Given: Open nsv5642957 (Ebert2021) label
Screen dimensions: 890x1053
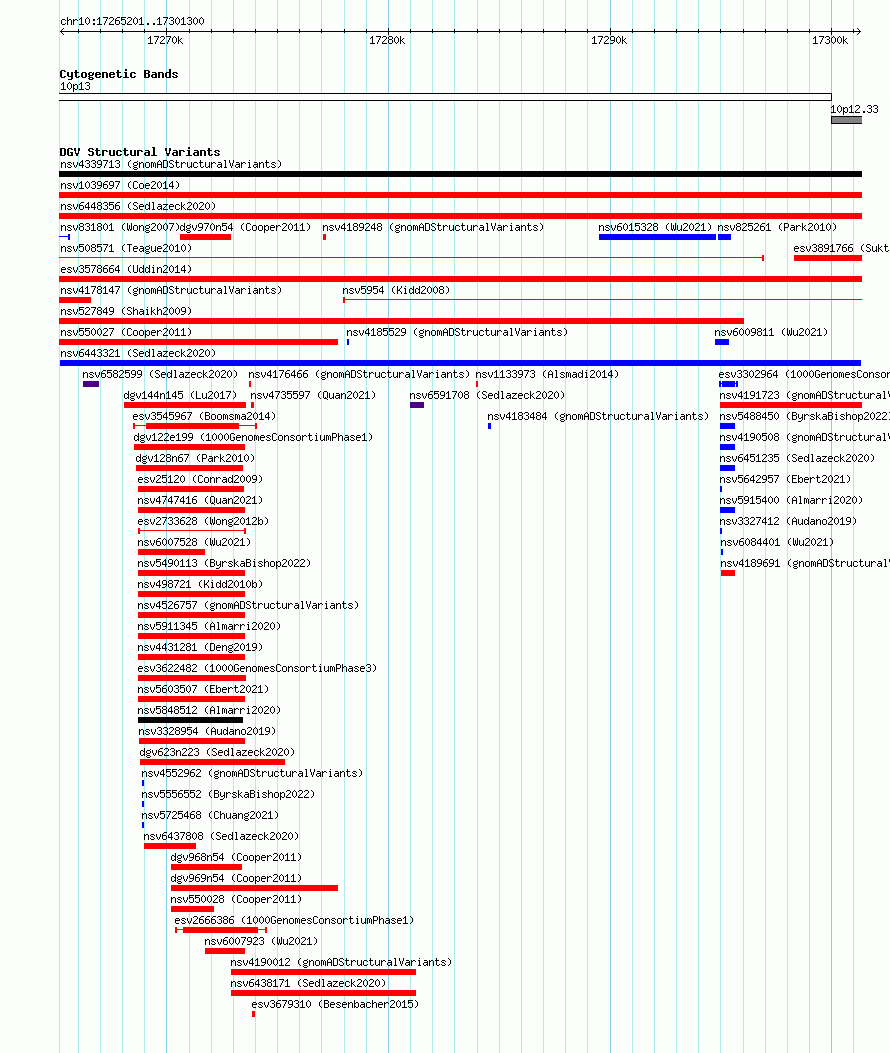Looking at the screenshot, I should click(x=785, y=479).
